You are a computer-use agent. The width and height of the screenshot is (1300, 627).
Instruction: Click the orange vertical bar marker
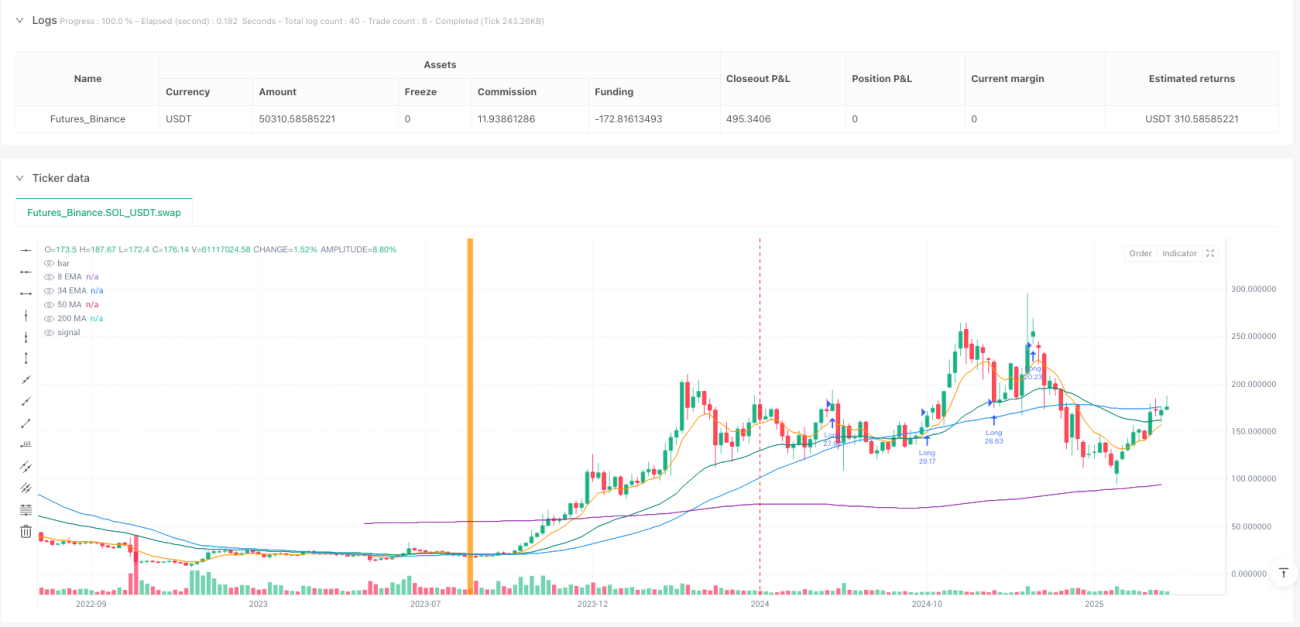pos(469,415)
